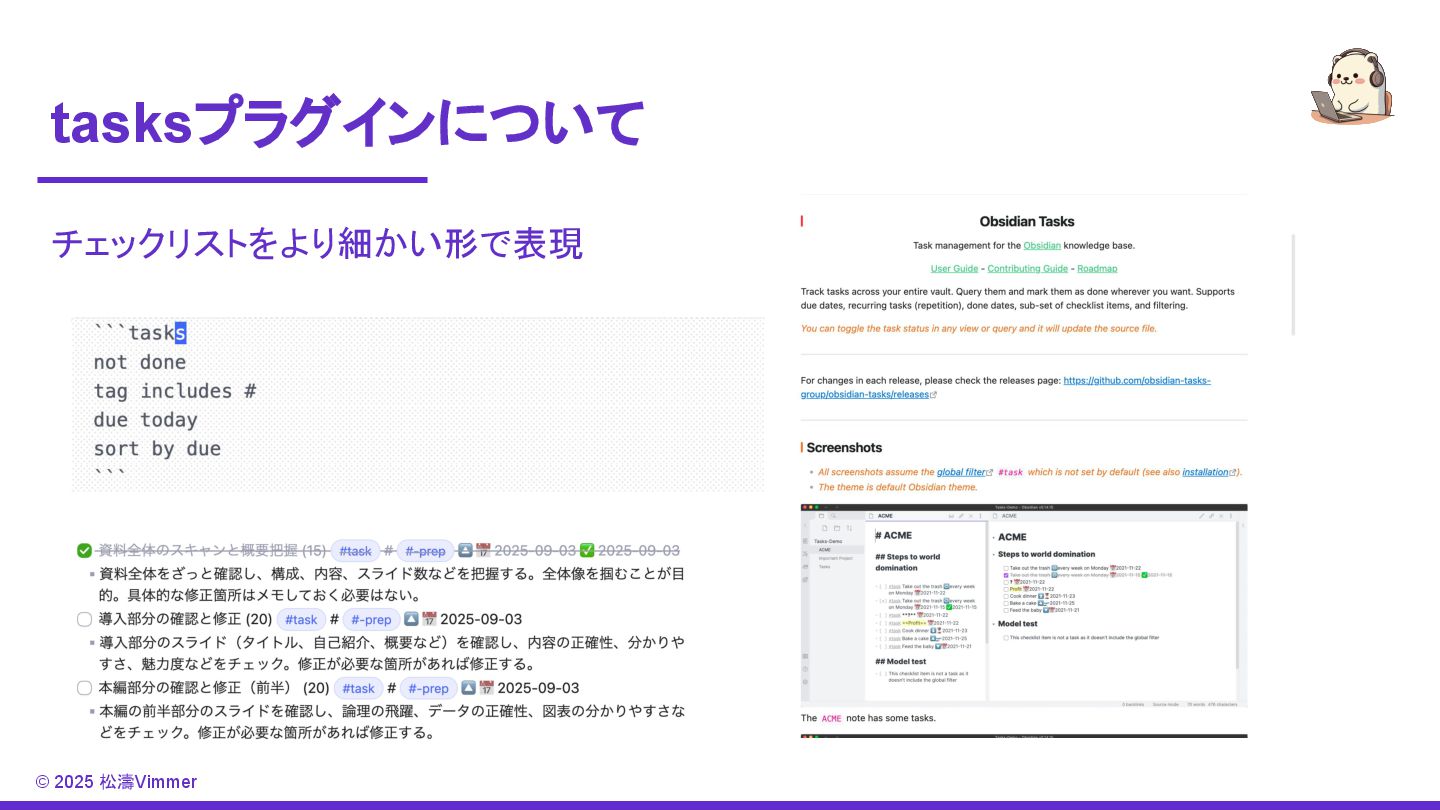Viewport: 1440px width, 810px height.
Task: Check the first unchecked 'Take out the trash' box in ACME preview
Action: (x=1006, y=568)
